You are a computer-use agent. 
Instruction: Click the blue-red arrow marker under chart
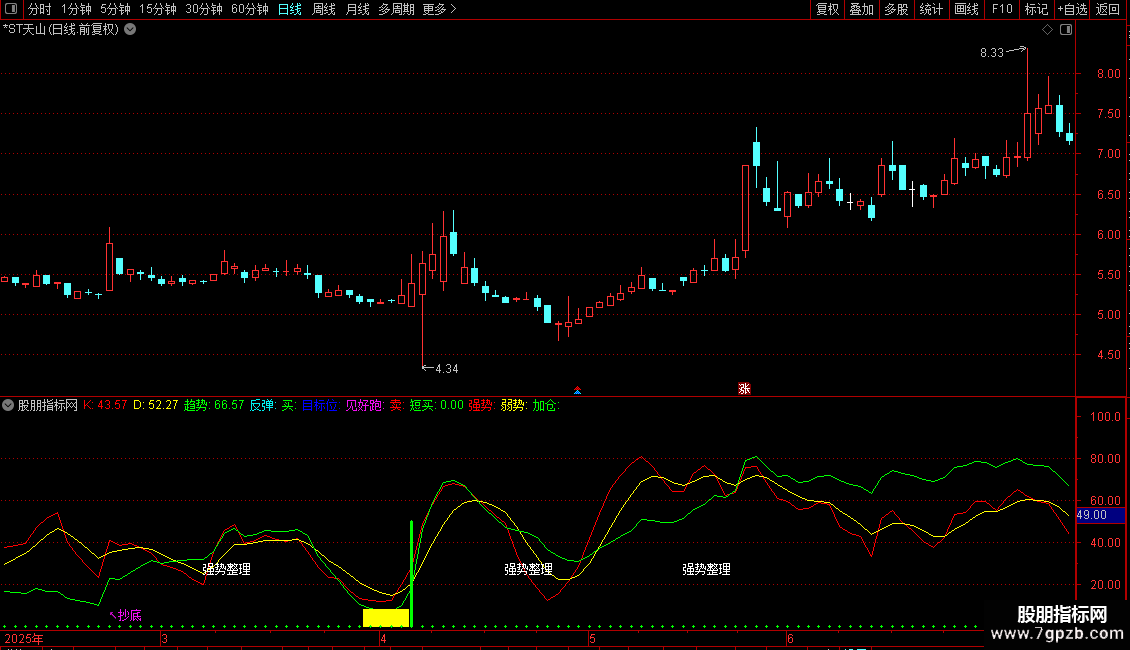(x=577, y=390)
